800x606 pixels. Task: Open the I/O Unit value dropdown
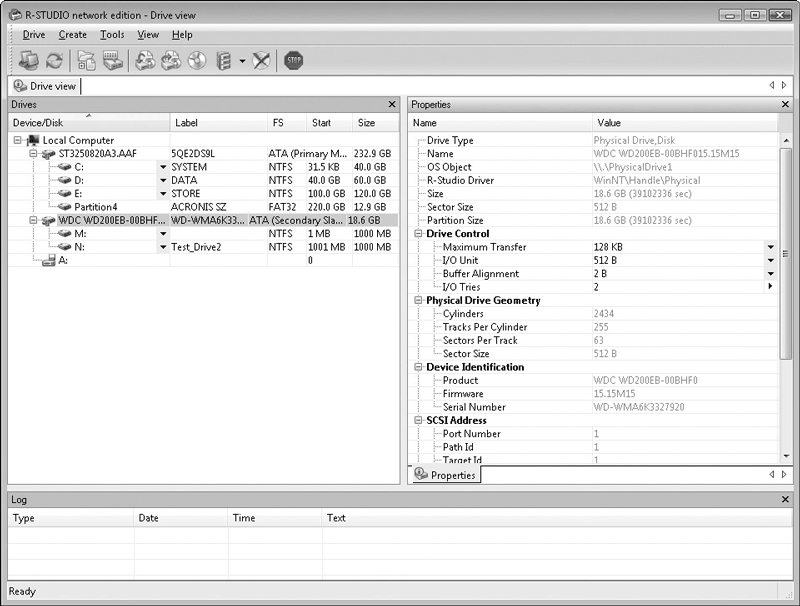[770, 260]
